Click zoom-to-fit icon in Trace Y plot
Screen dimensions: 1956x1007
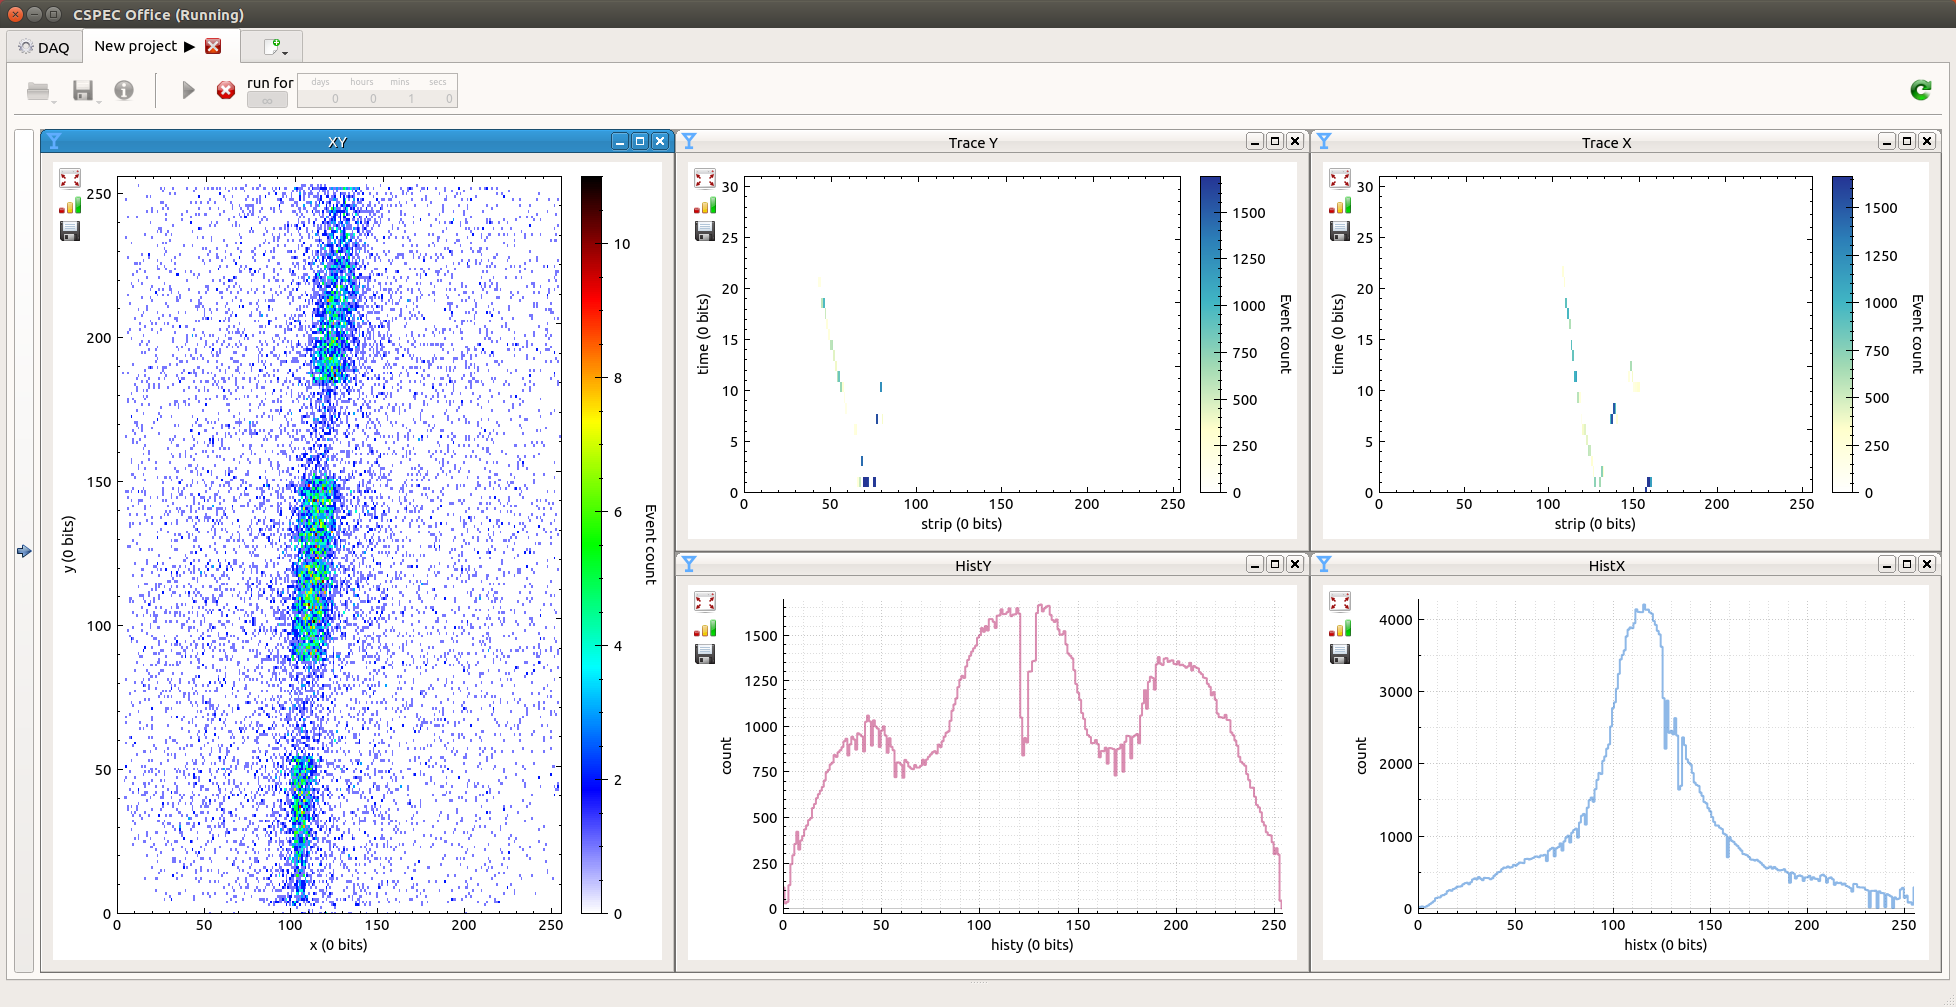(705, 178)
